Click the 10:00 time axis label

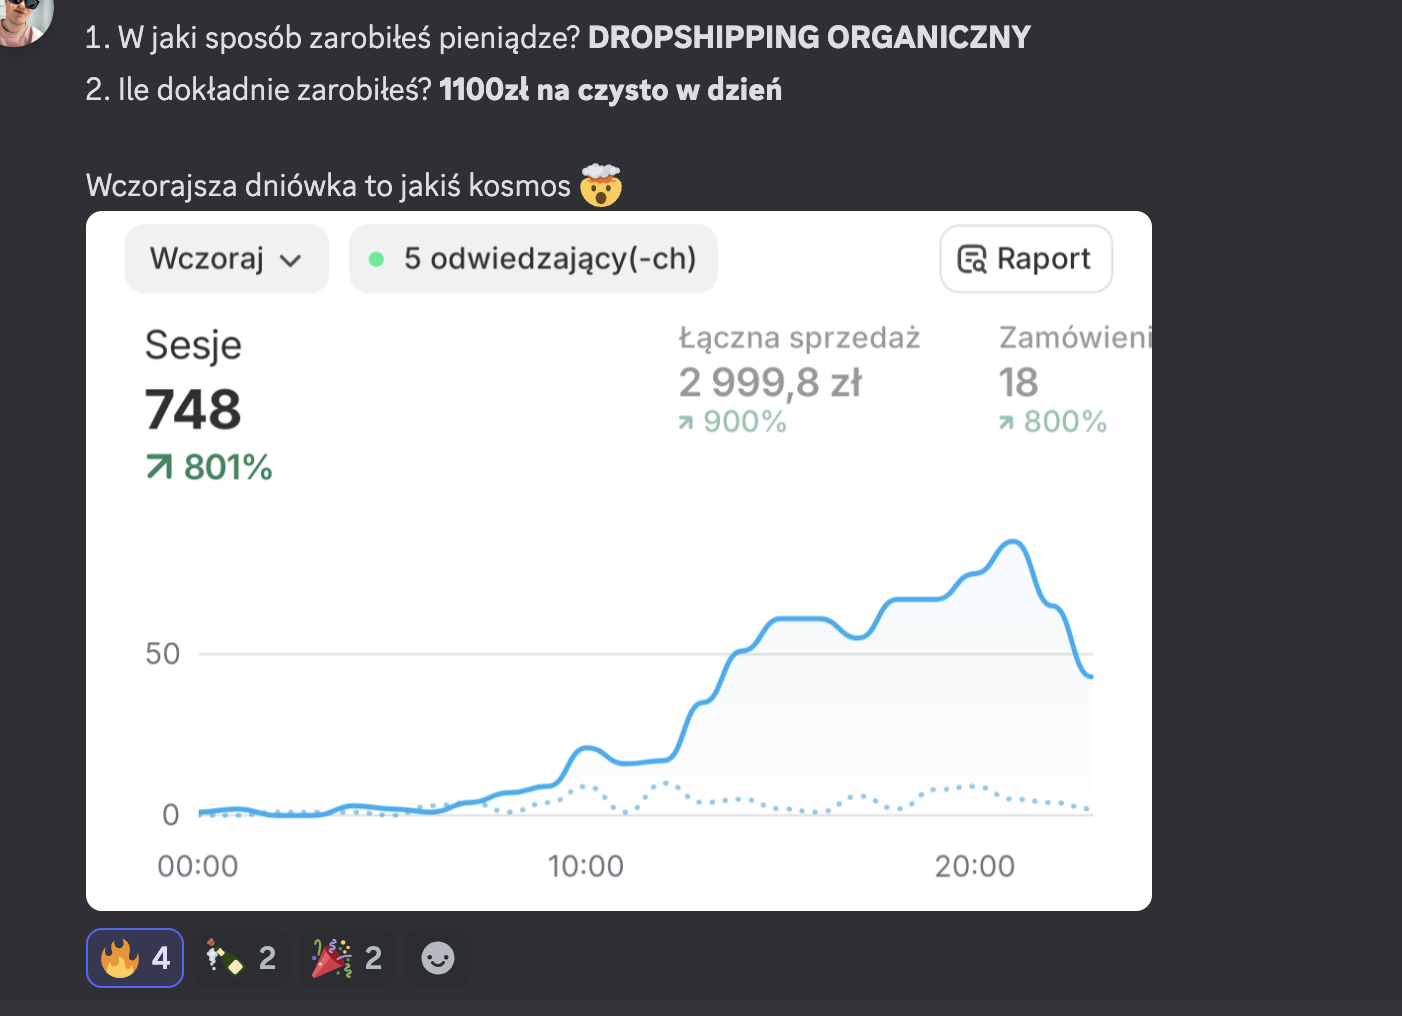pyautogui.click(x=585, y=866)
